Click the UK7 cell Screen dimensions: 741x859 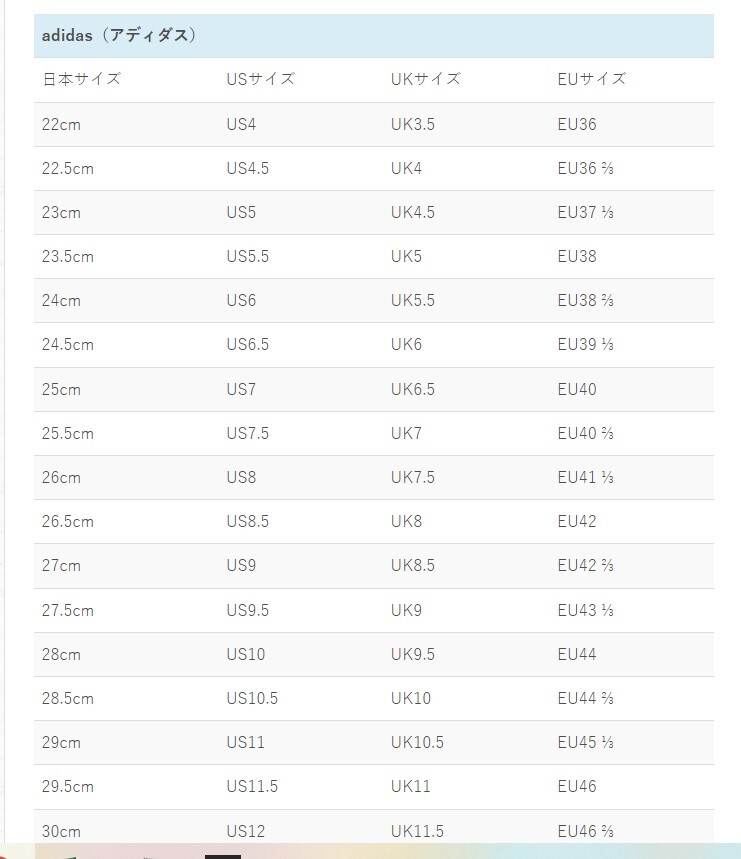406,433
